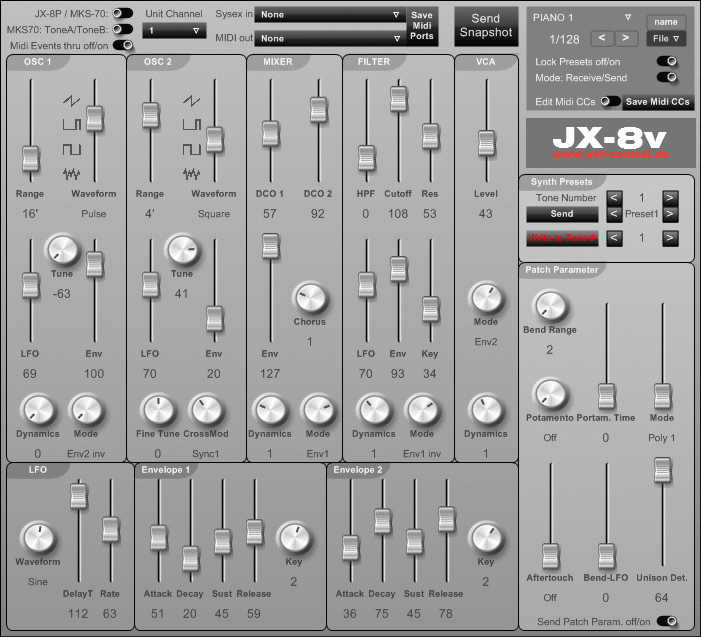The width and height of the screenshot is (701, 637).
Task: Click the Potamento knob
Action: [x=550, y=394]
